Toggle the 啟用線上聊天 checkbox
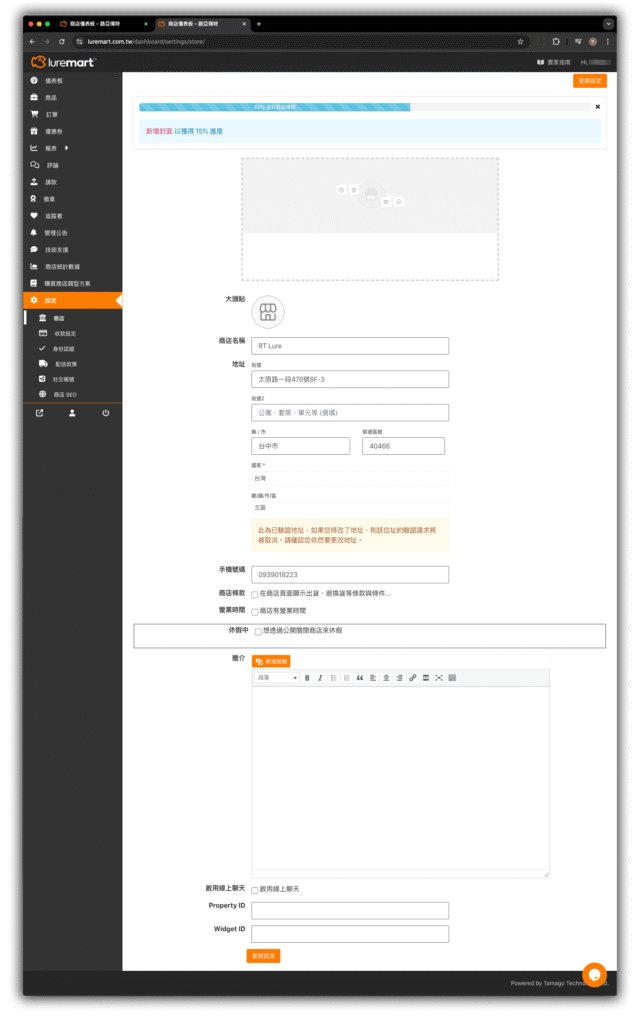This screenshot has height=1024, width=640. pos(255,889)
